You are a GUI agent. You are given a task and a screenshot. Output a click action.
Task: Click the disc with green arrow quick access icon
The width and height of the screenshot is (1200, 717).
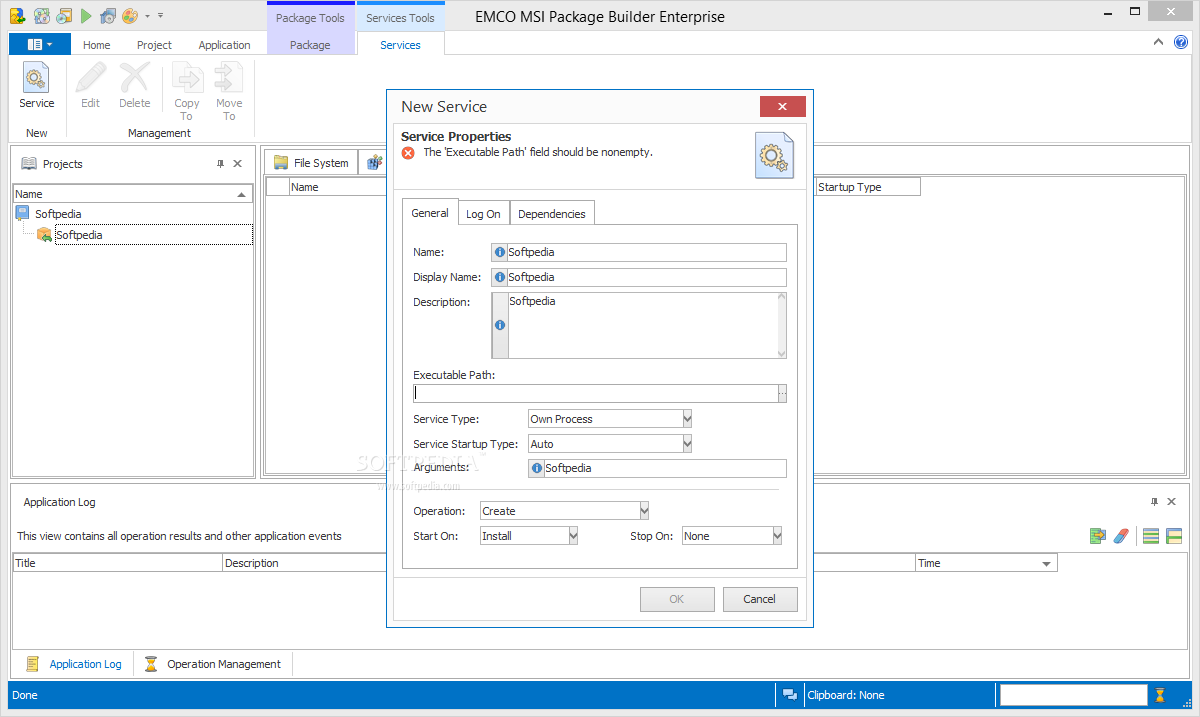(42, 16)
